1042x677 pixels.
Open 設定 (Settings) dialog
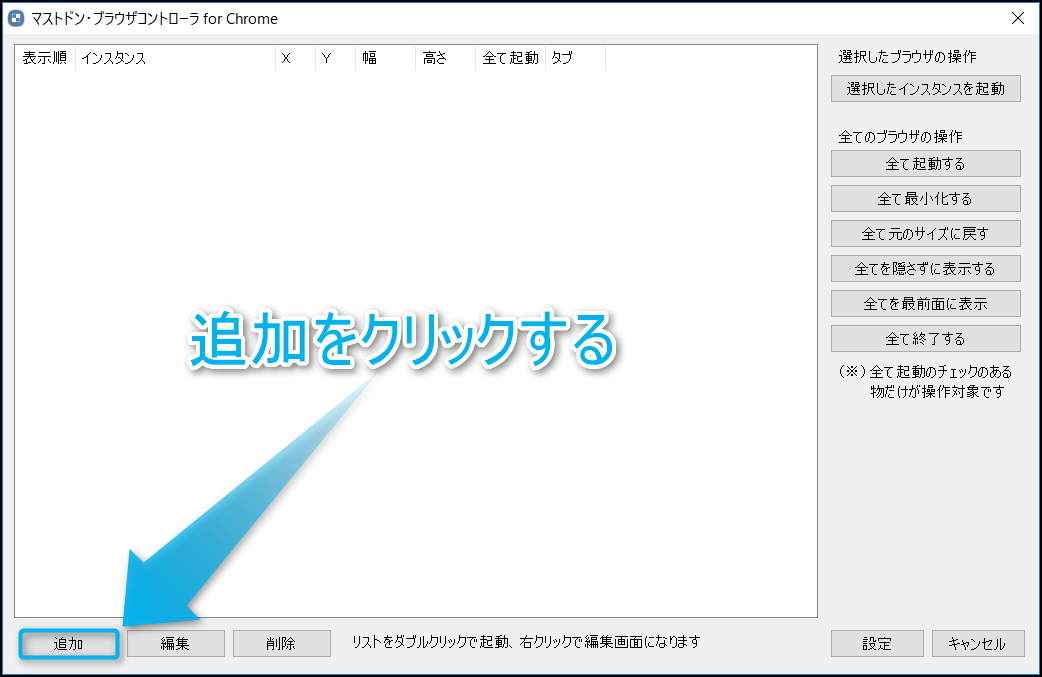tap(877, 644)
